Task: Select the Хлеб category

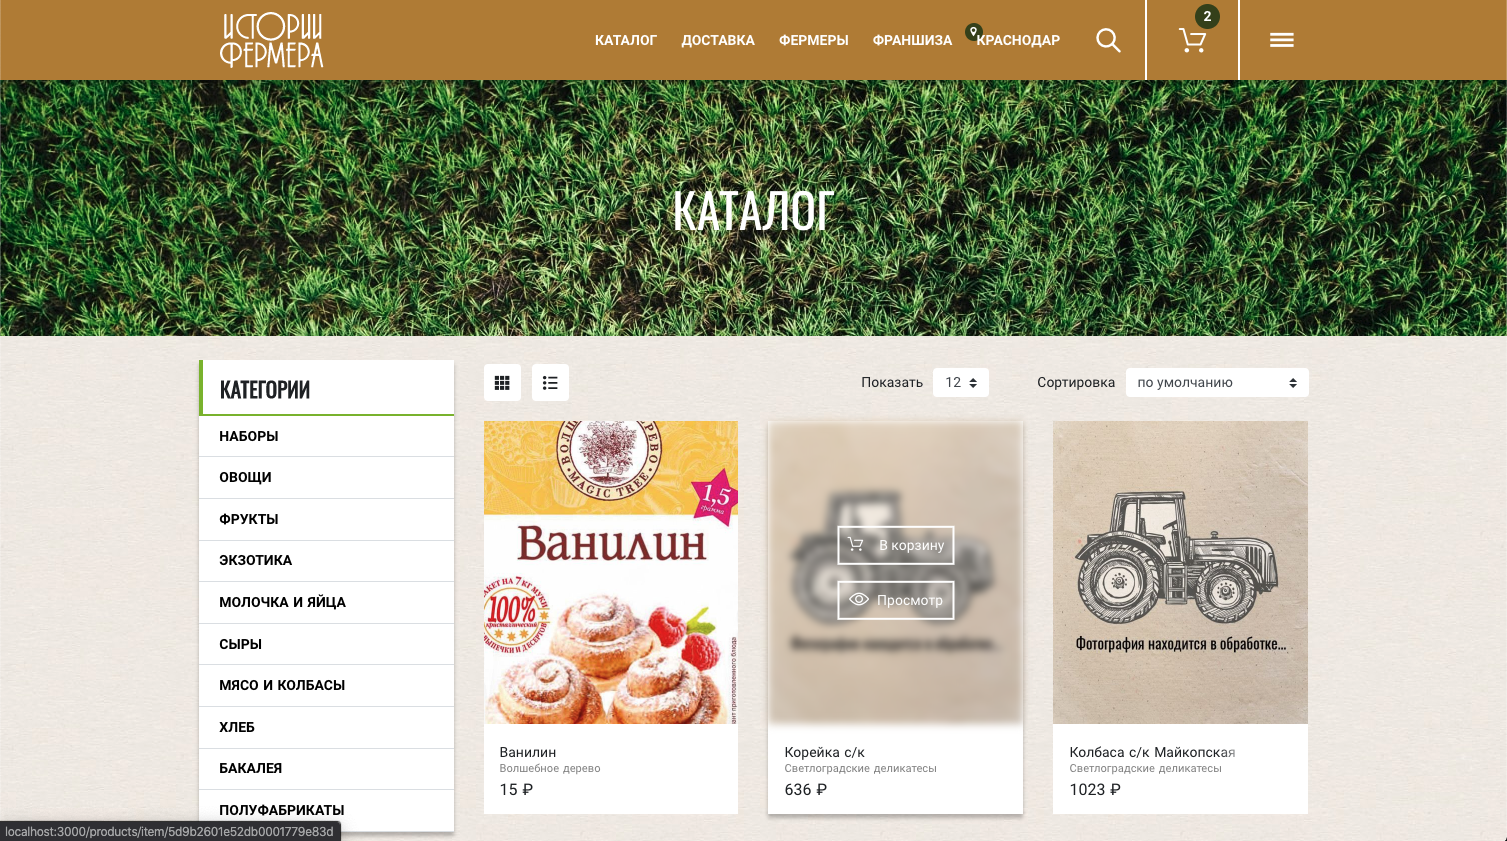Action: [x=327, y=727]
